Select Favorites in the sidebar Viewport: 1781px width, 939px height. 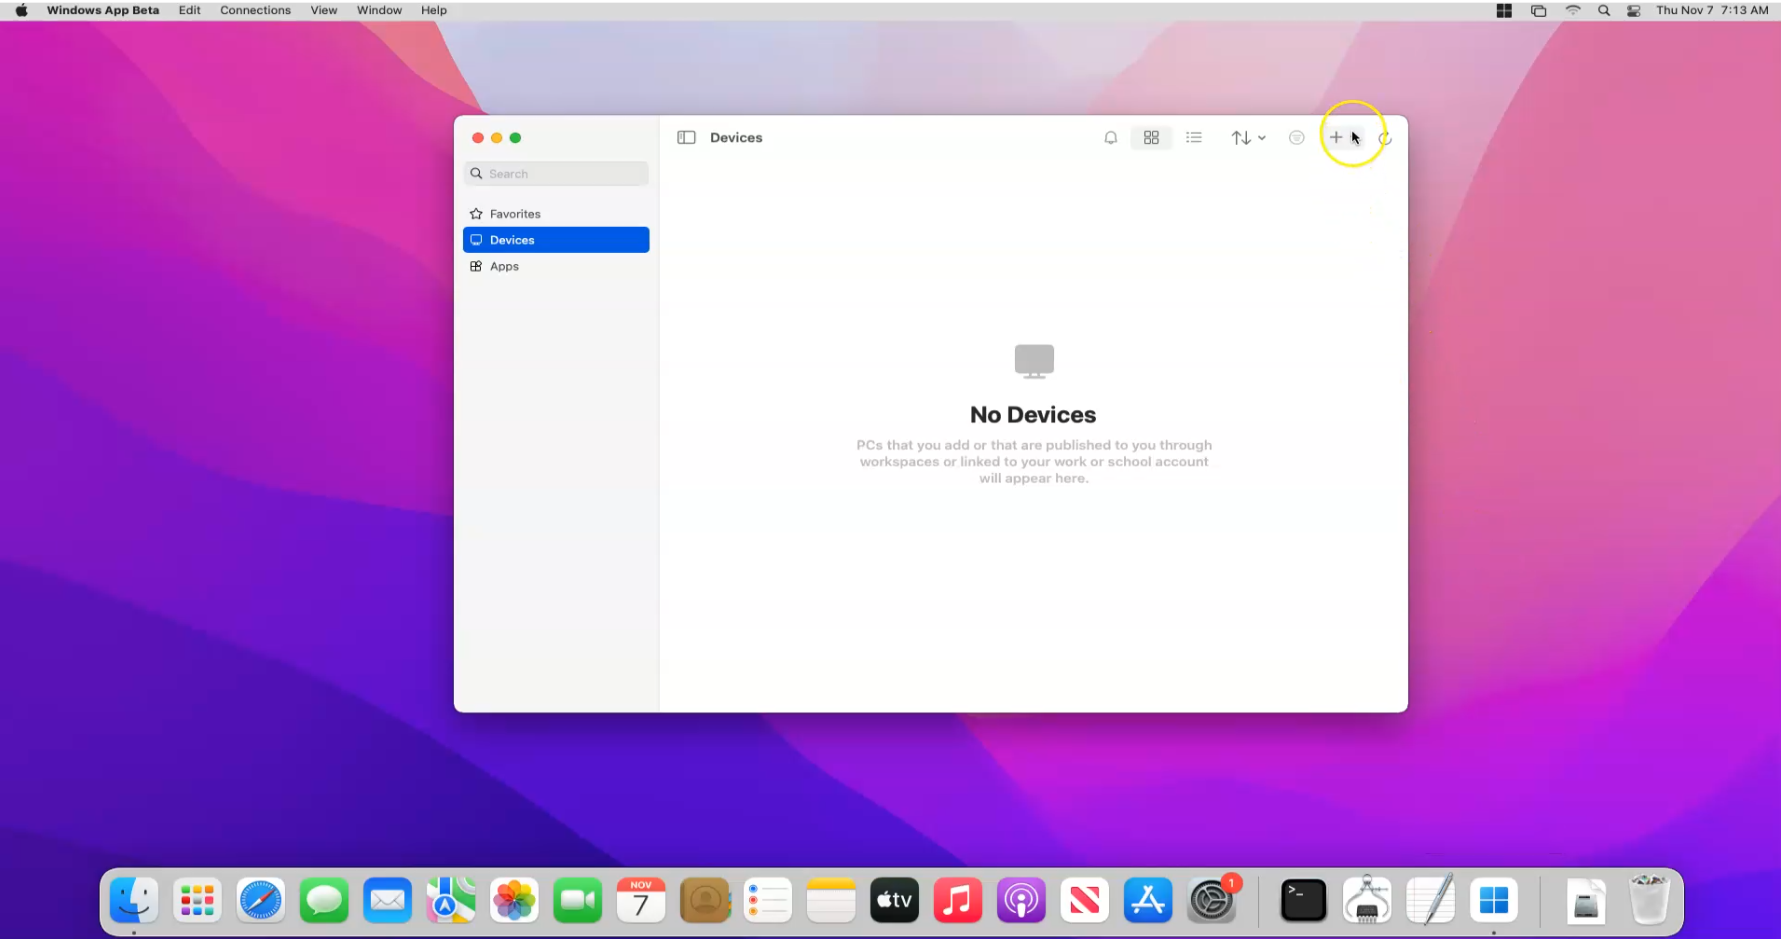[515, 214]
